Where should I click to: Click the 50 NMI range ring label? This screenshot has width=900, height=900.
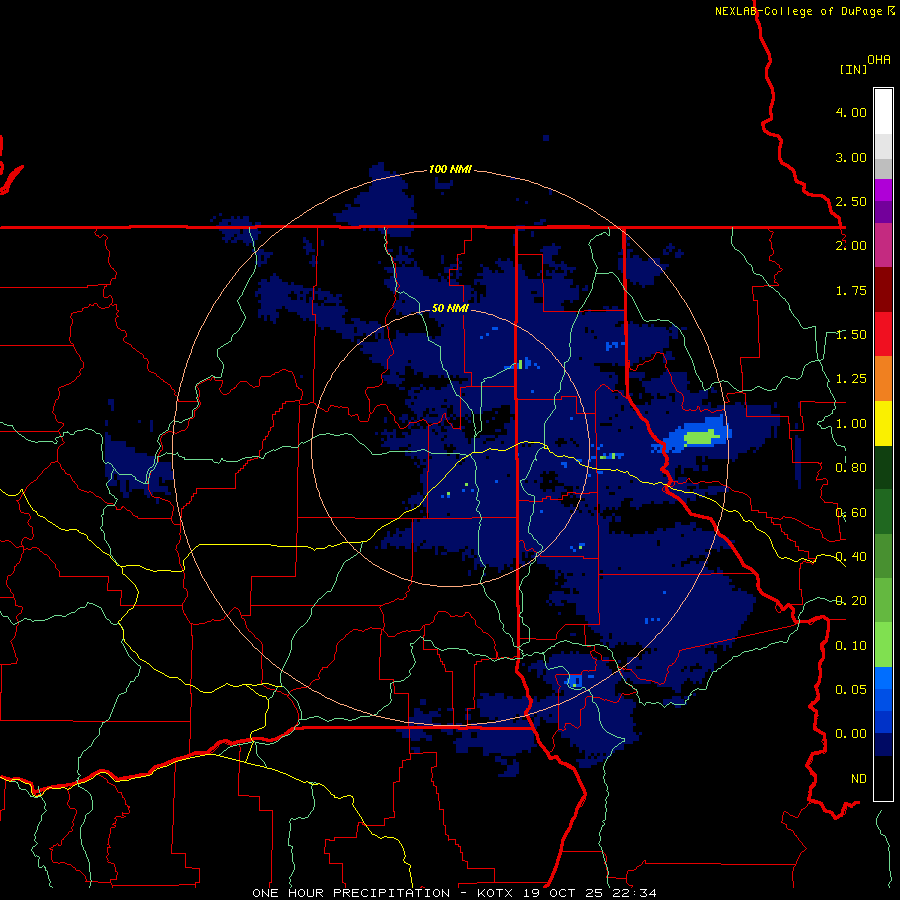[450, 308]
